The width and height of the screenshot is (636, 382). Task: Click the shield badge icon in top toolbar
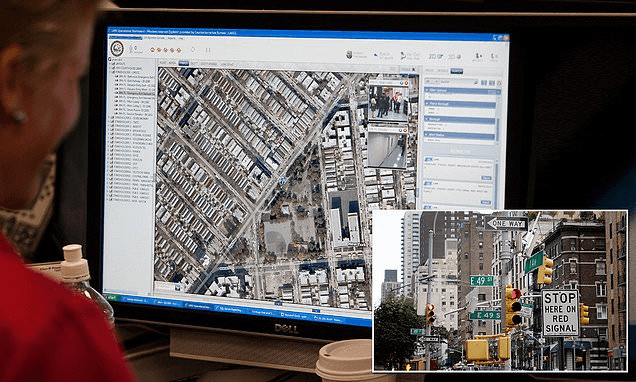pos(349,54)
